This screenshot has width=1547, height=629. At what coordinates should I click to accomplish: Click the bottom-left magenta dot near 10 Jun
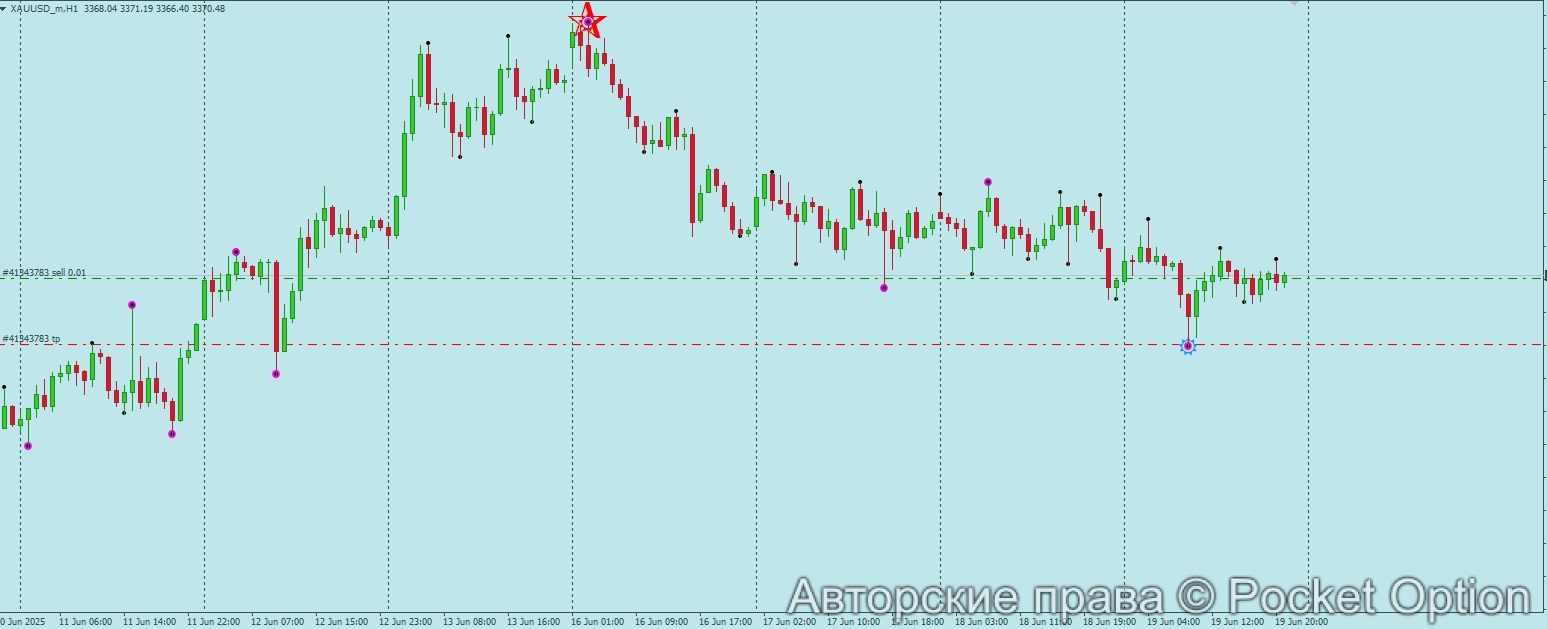28,446
